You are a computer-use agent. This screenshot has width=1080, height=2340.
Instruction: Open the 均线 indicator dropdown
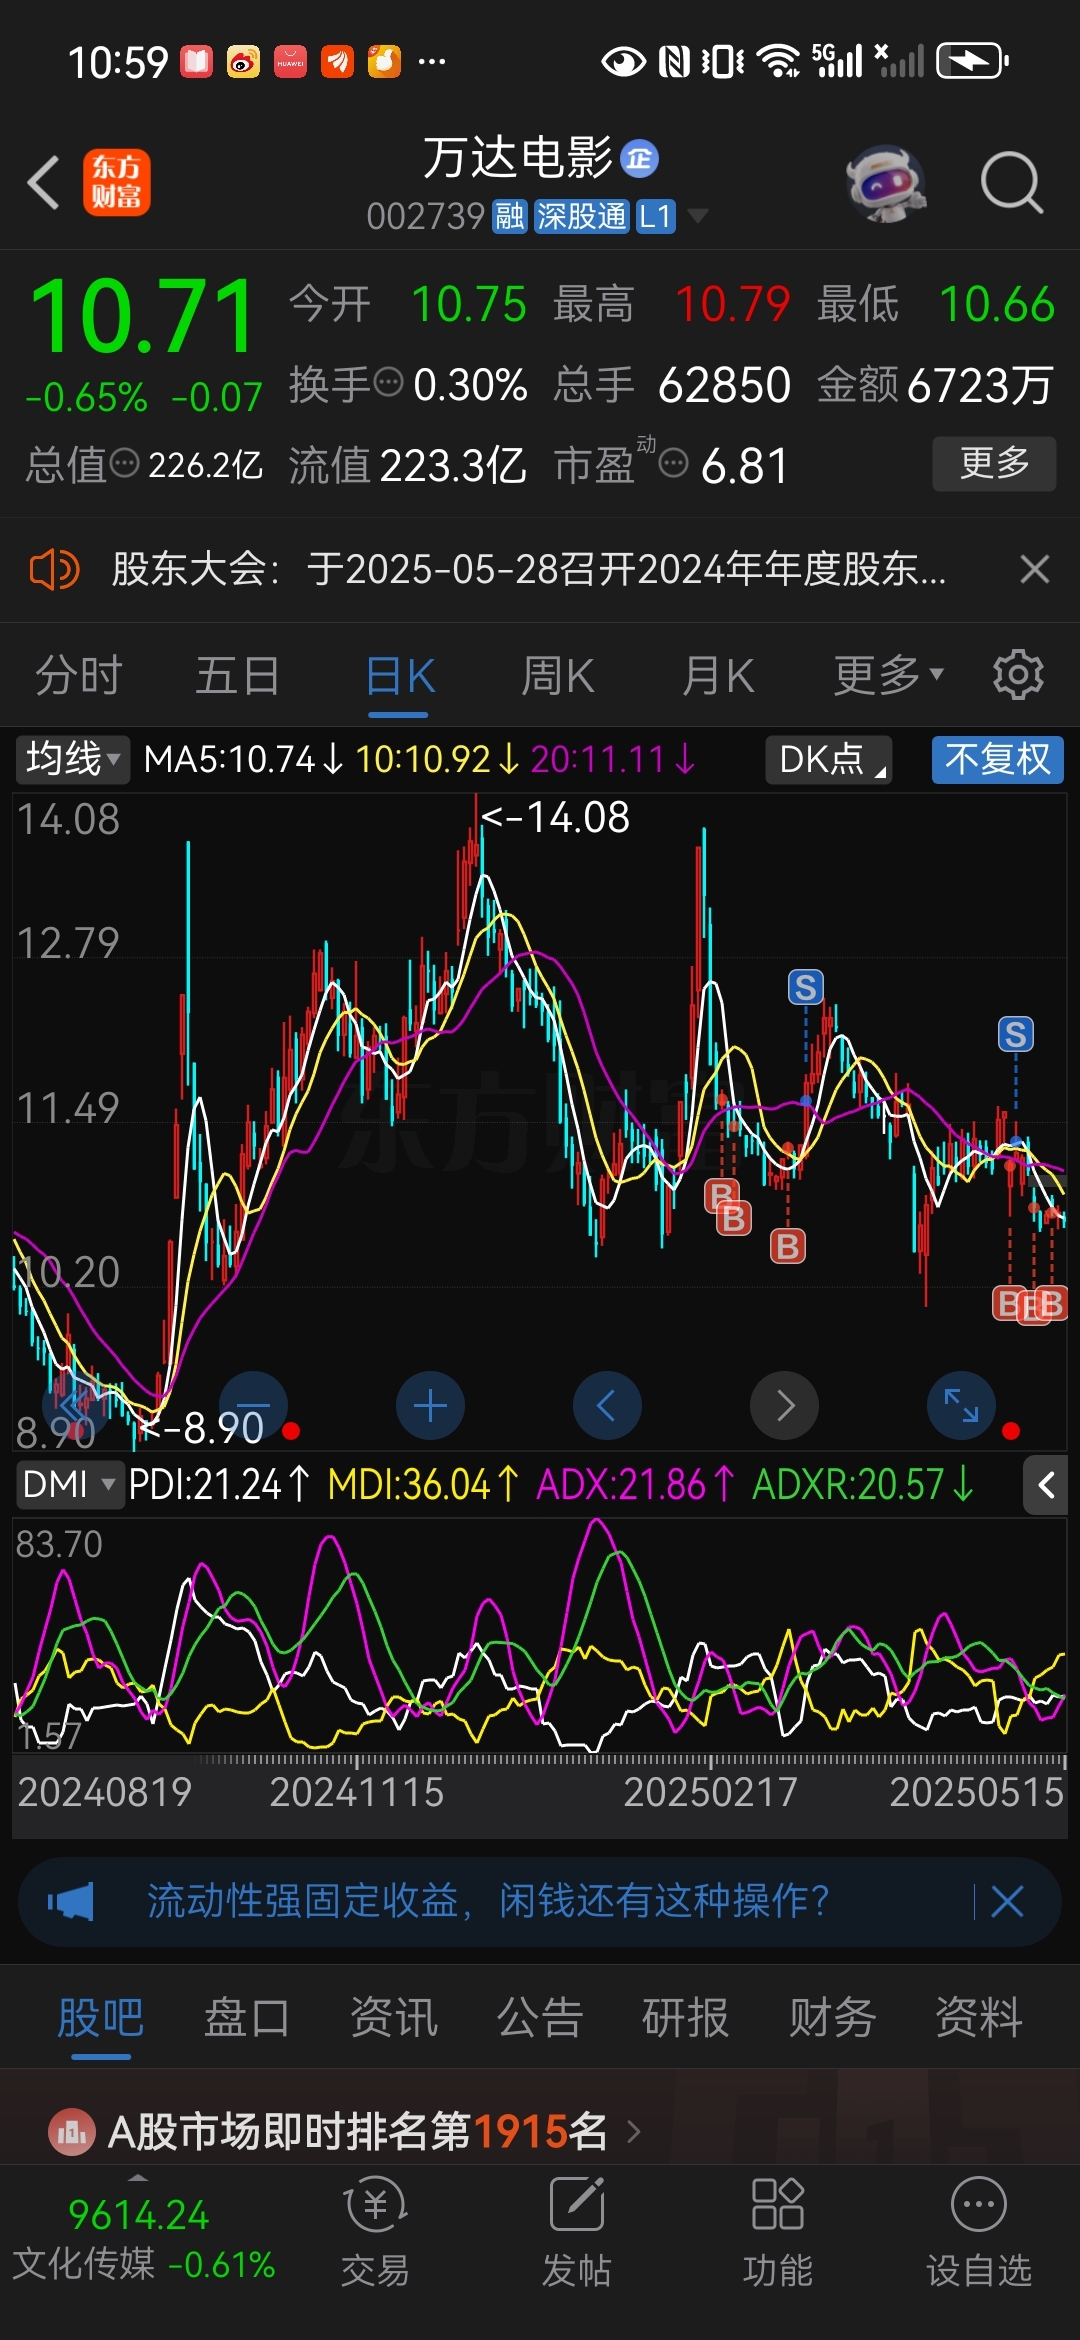pyautogui.click(x=72, y=760)
